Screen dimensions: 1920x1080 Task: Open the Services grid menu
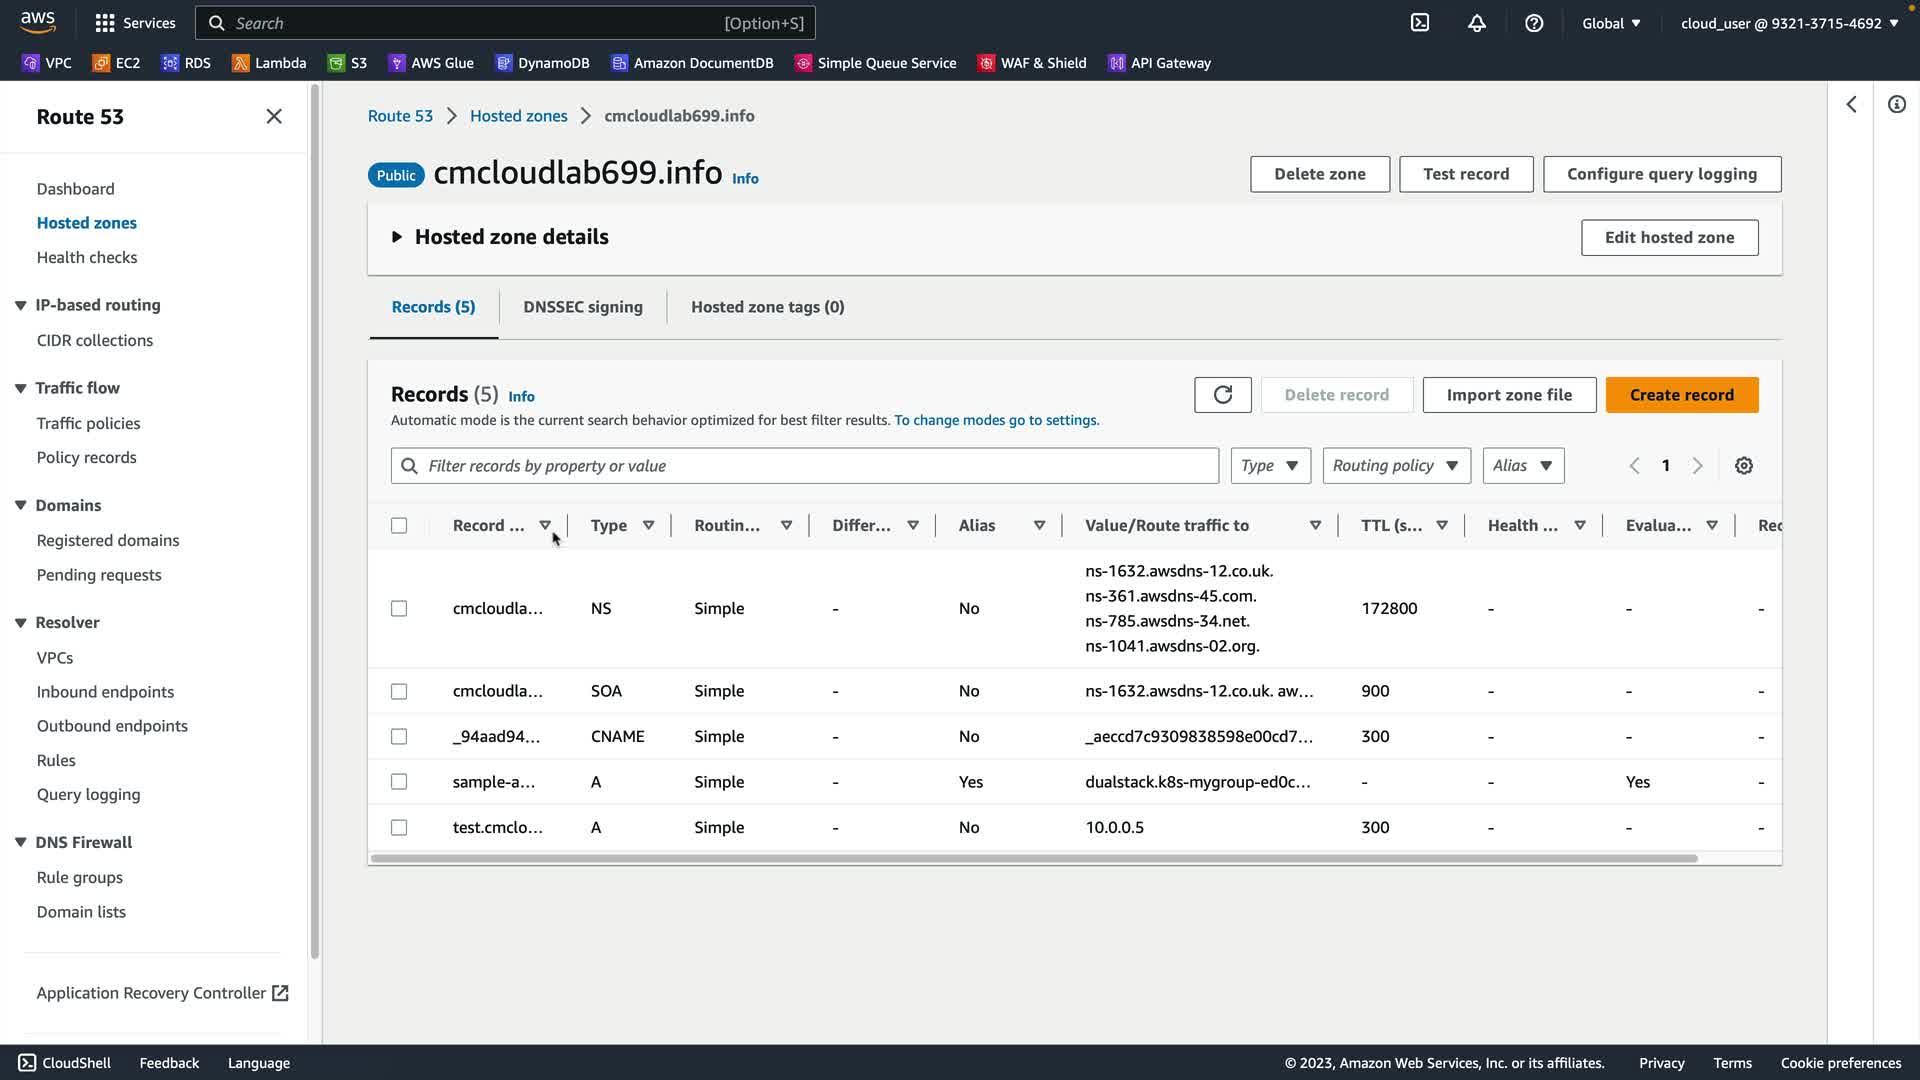[x=135, y=23]
